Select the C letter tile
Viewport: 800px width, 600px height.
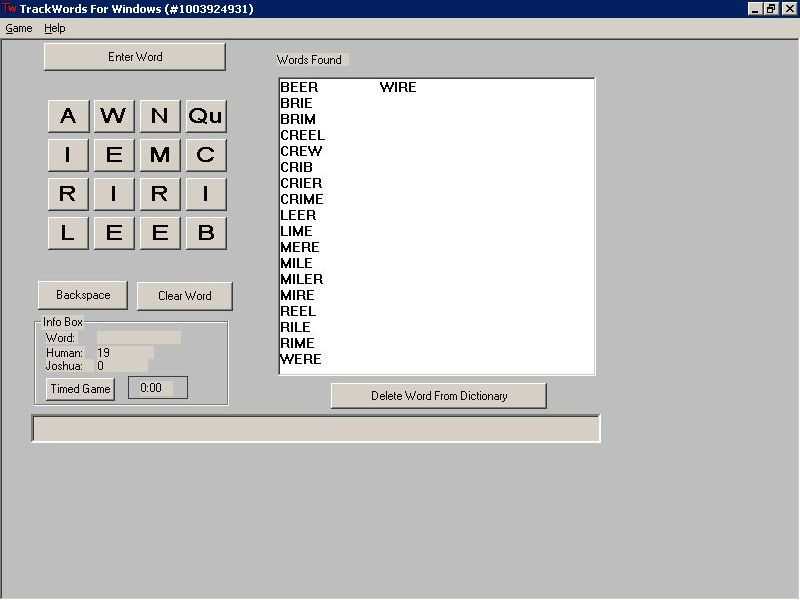[x=205, y=155]
